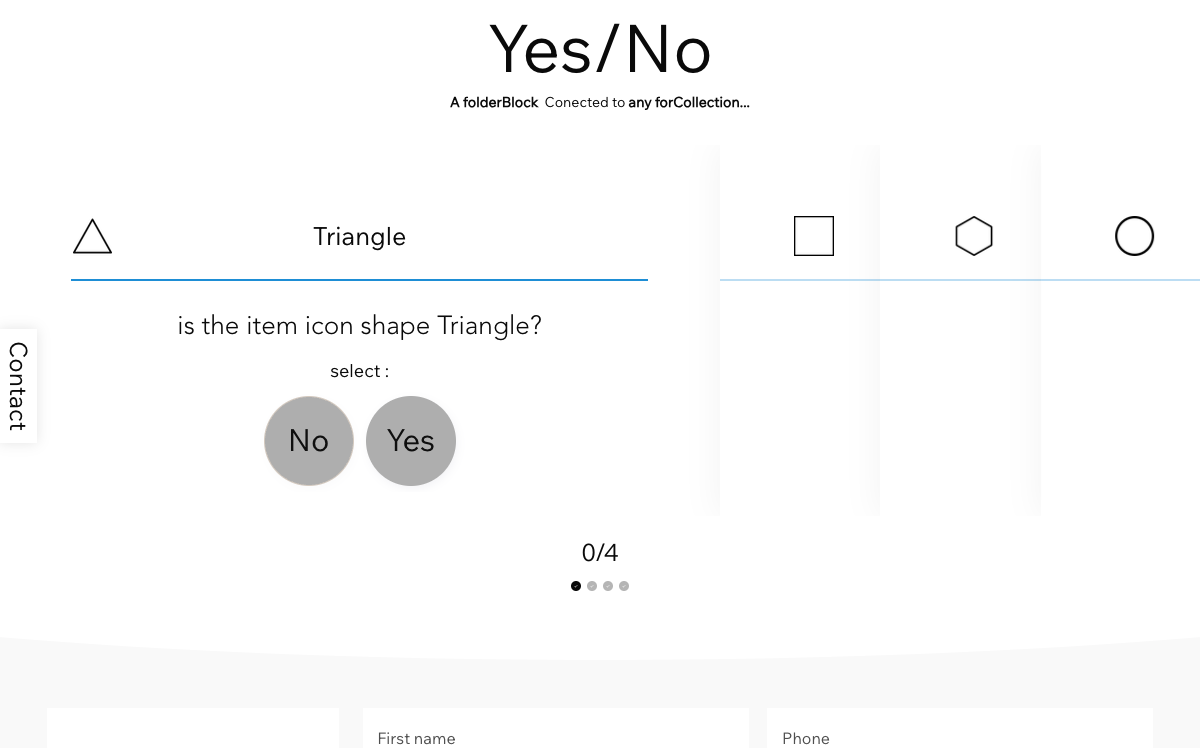Click the blank card beside First name
1200x748 pixels.
point(193,728)
